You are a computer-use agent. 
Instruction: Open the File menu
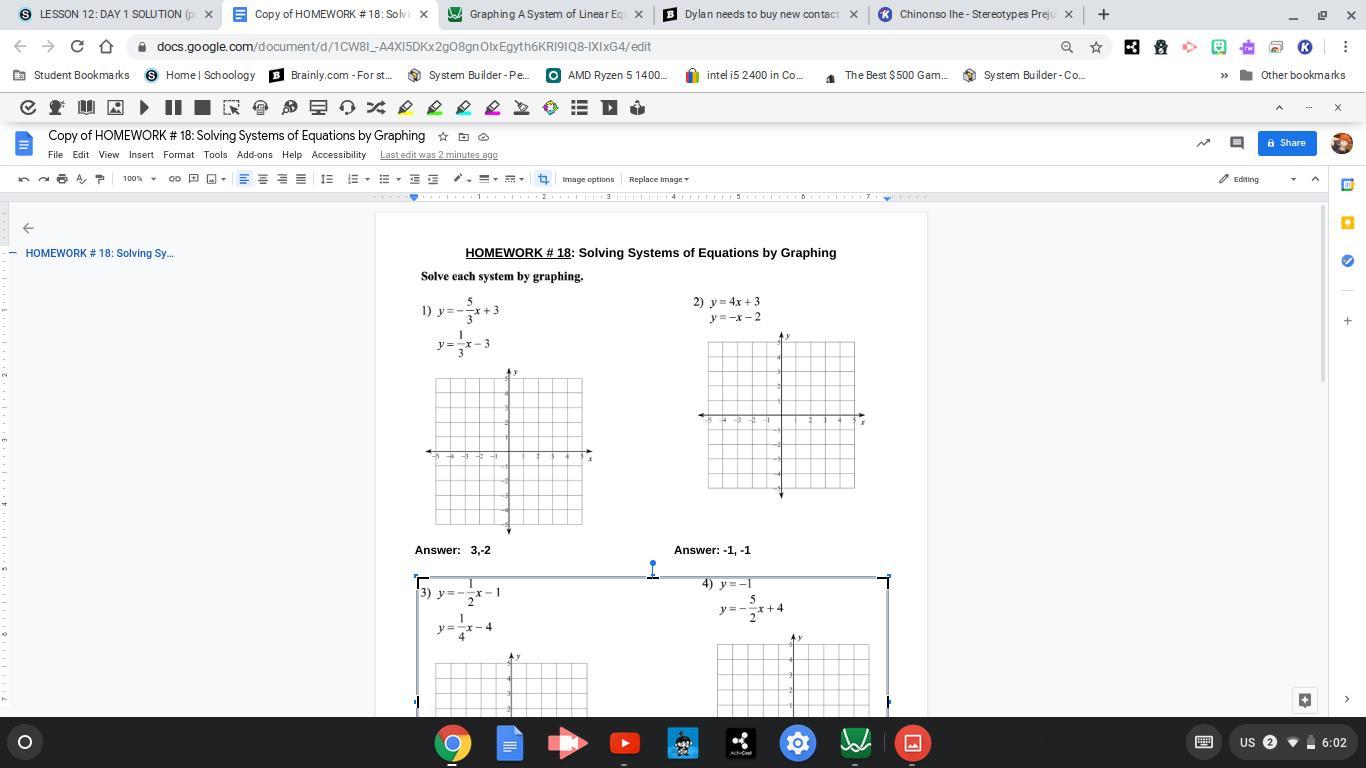coord(55,155)
